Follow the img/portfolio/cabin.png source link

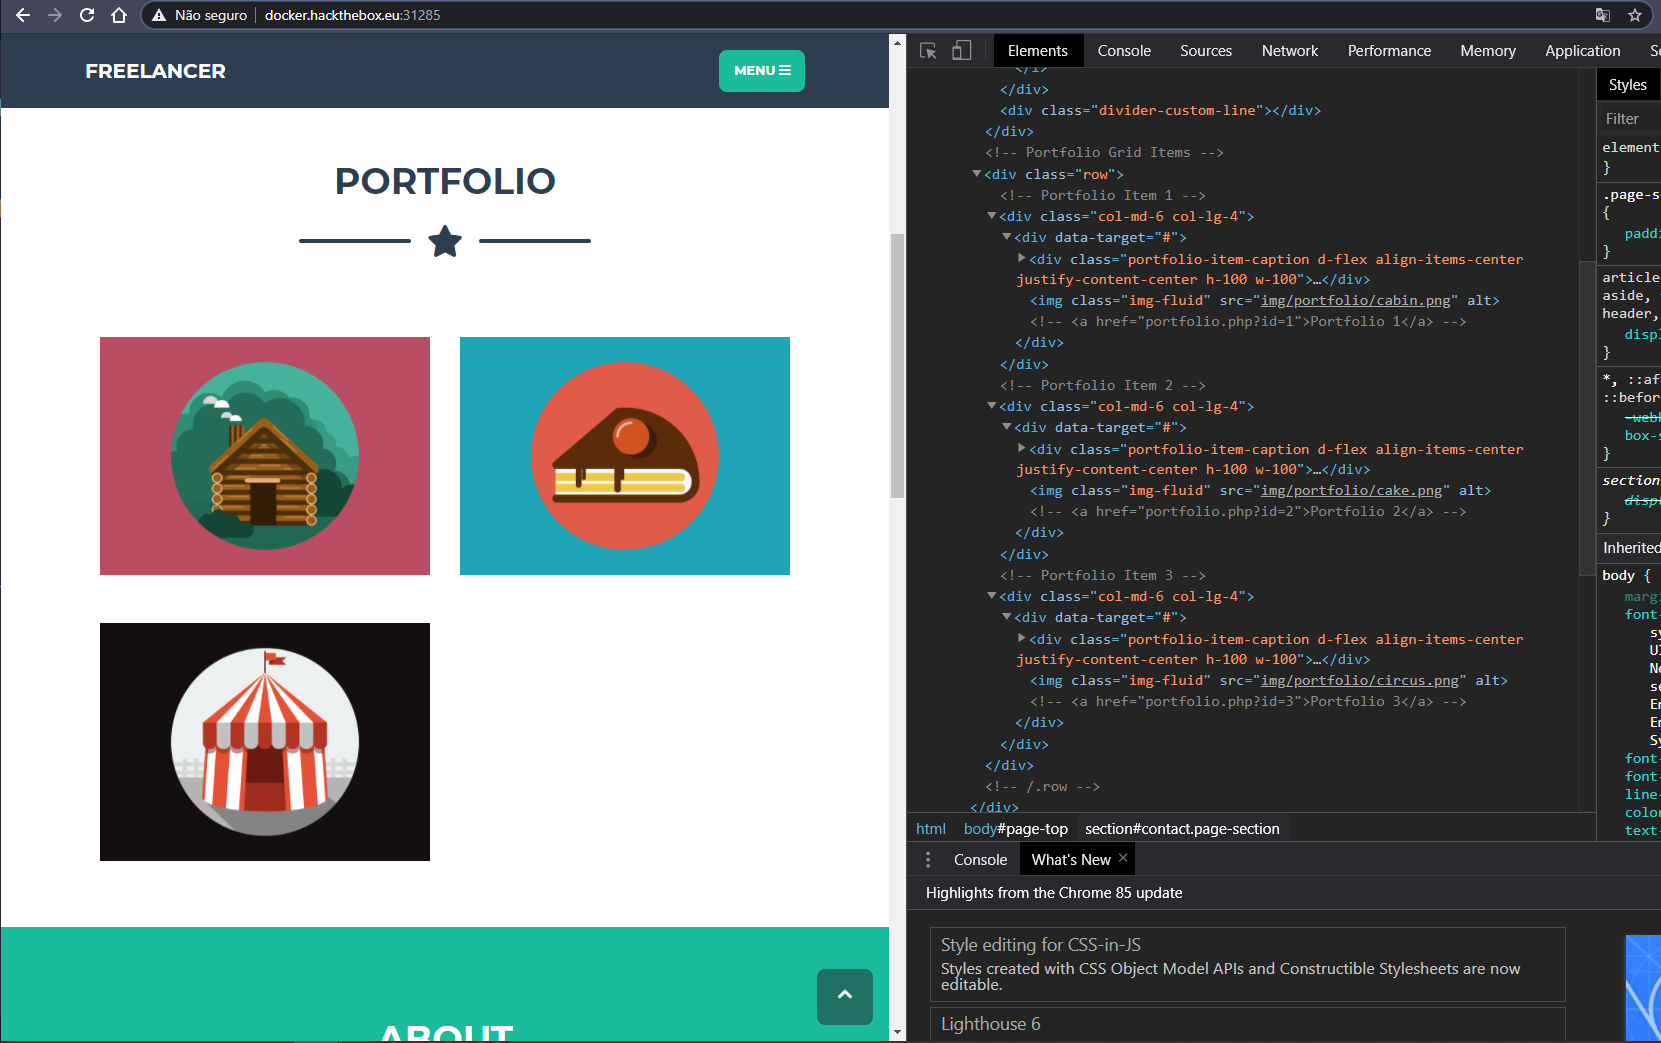[x=1355, y=301]
